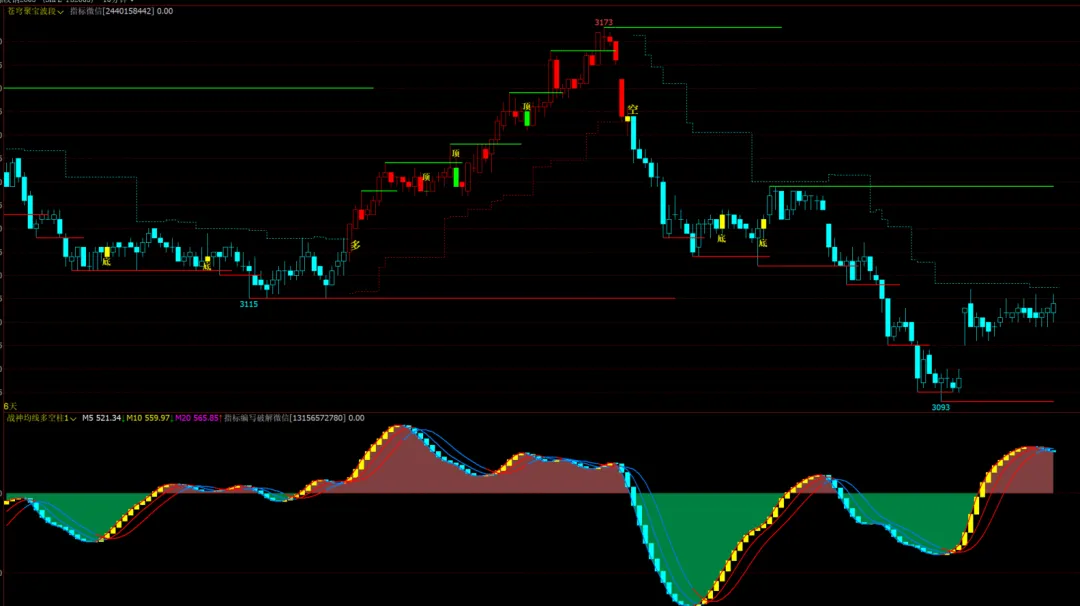Click the M20 565.85 moving average value
The width and height of the screenshot is (1080, 606).
pos(197,418)
